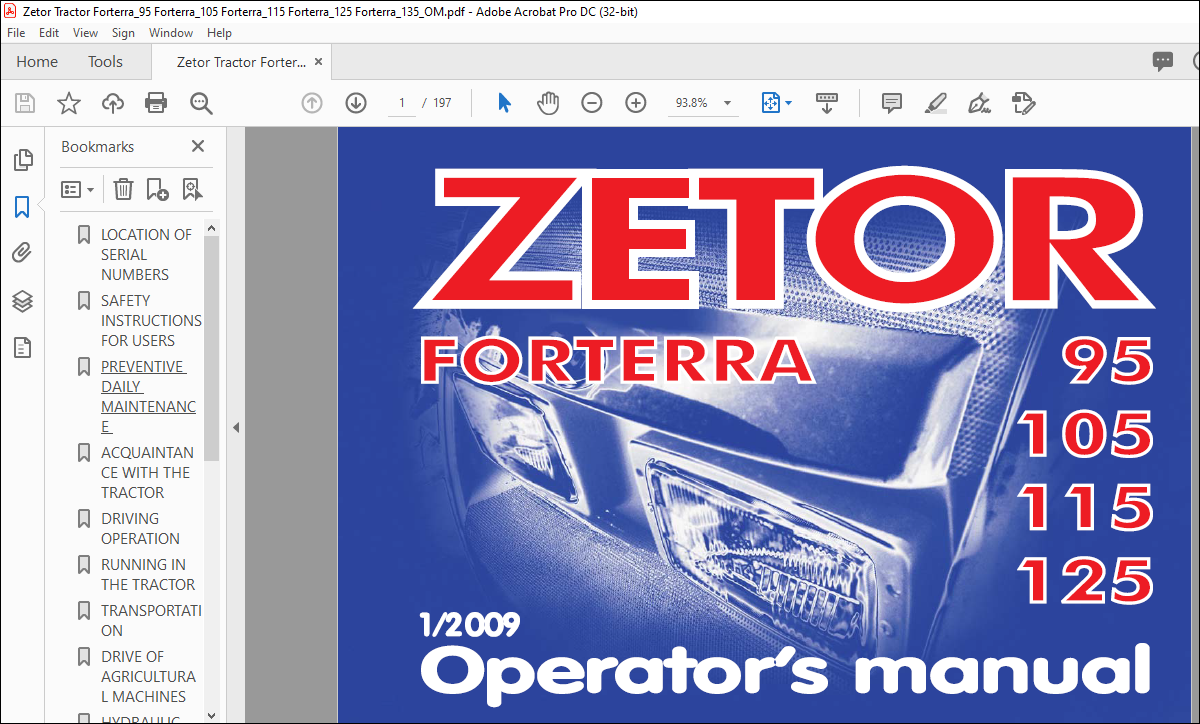Zoom in with the plus icon

[636, 103]
